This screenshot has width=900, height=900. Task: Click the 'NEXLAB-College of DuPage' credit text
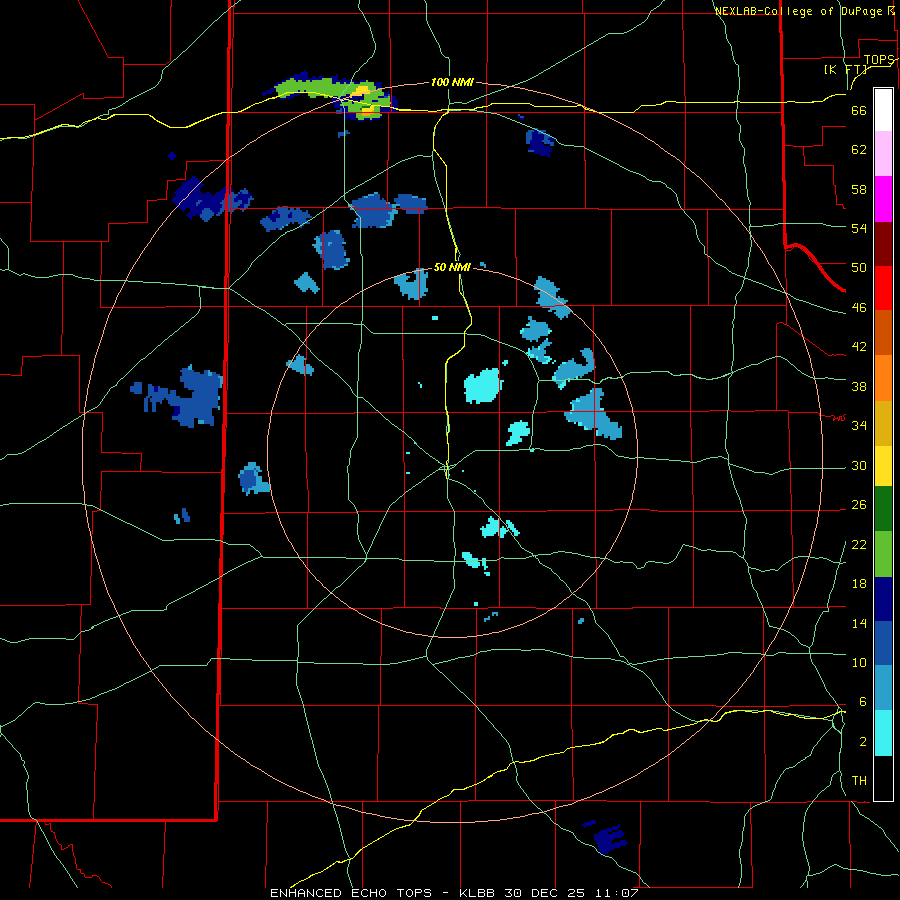(x=798, y=11)
